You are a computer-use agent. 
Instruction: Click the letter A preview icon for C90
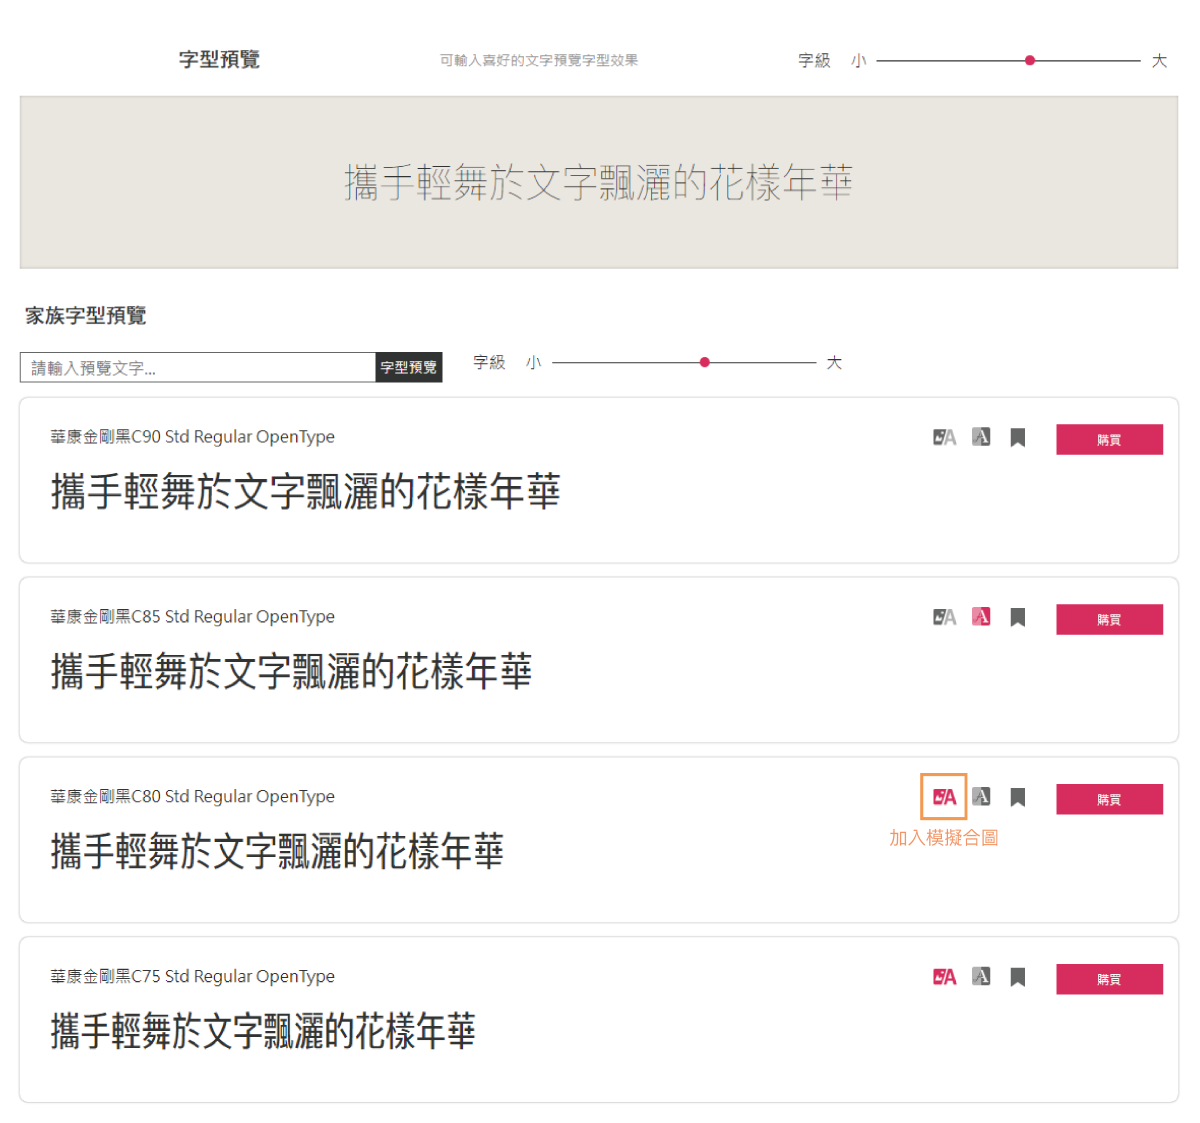981,437
